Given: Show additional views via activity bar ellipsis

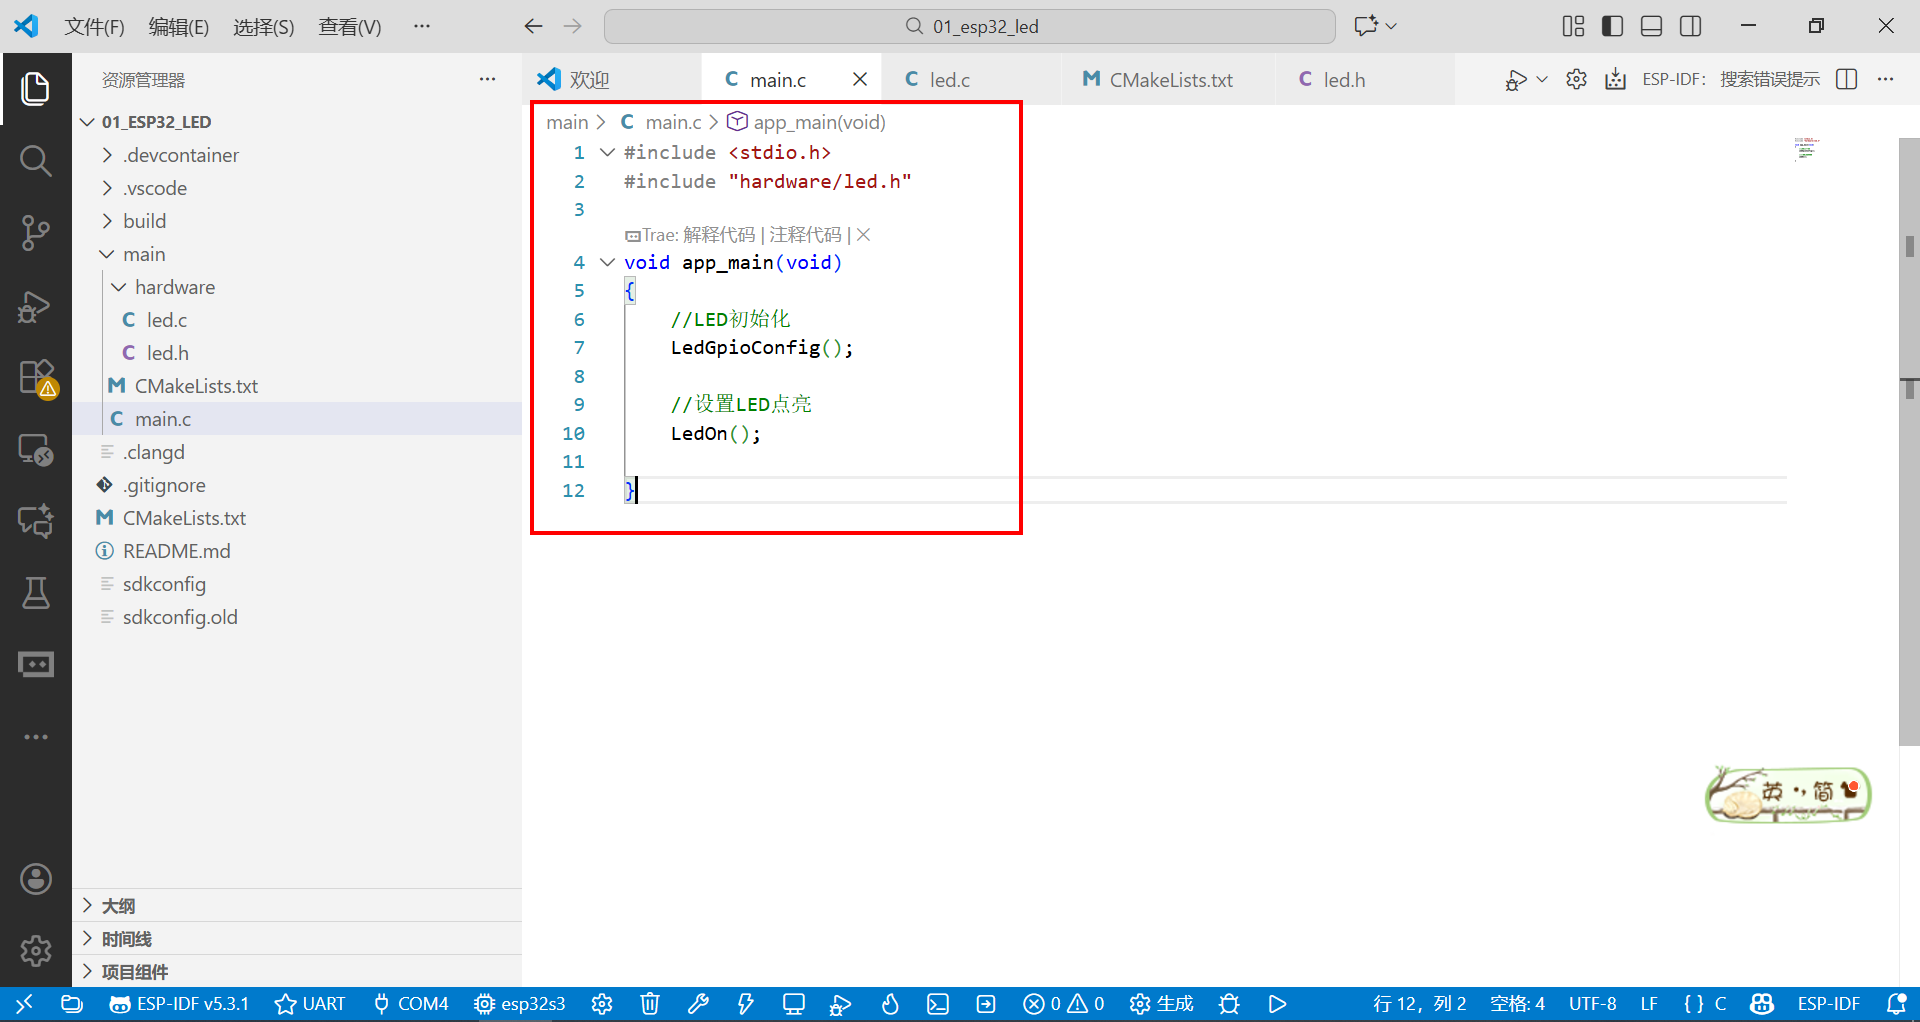Looking at the screenshot, I should pos(36,737).
